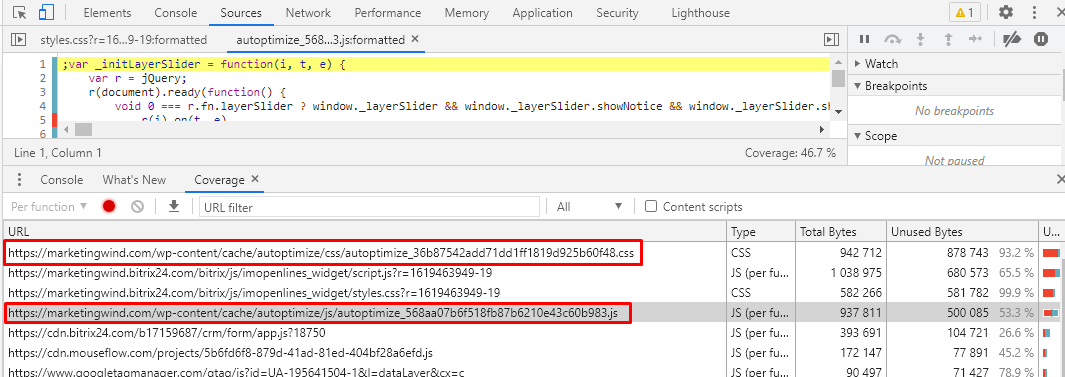Open the Lighthouse panel tab

[x=700, y=13]
